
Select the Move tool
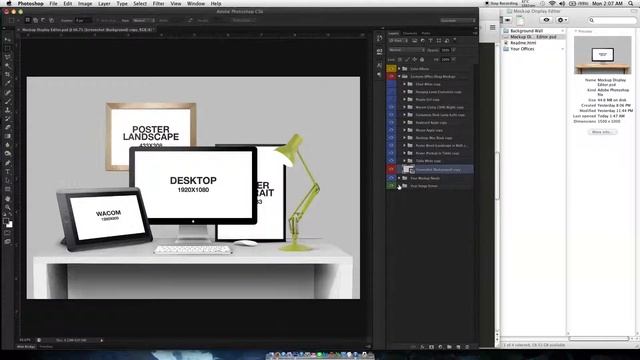pos(8,39)
